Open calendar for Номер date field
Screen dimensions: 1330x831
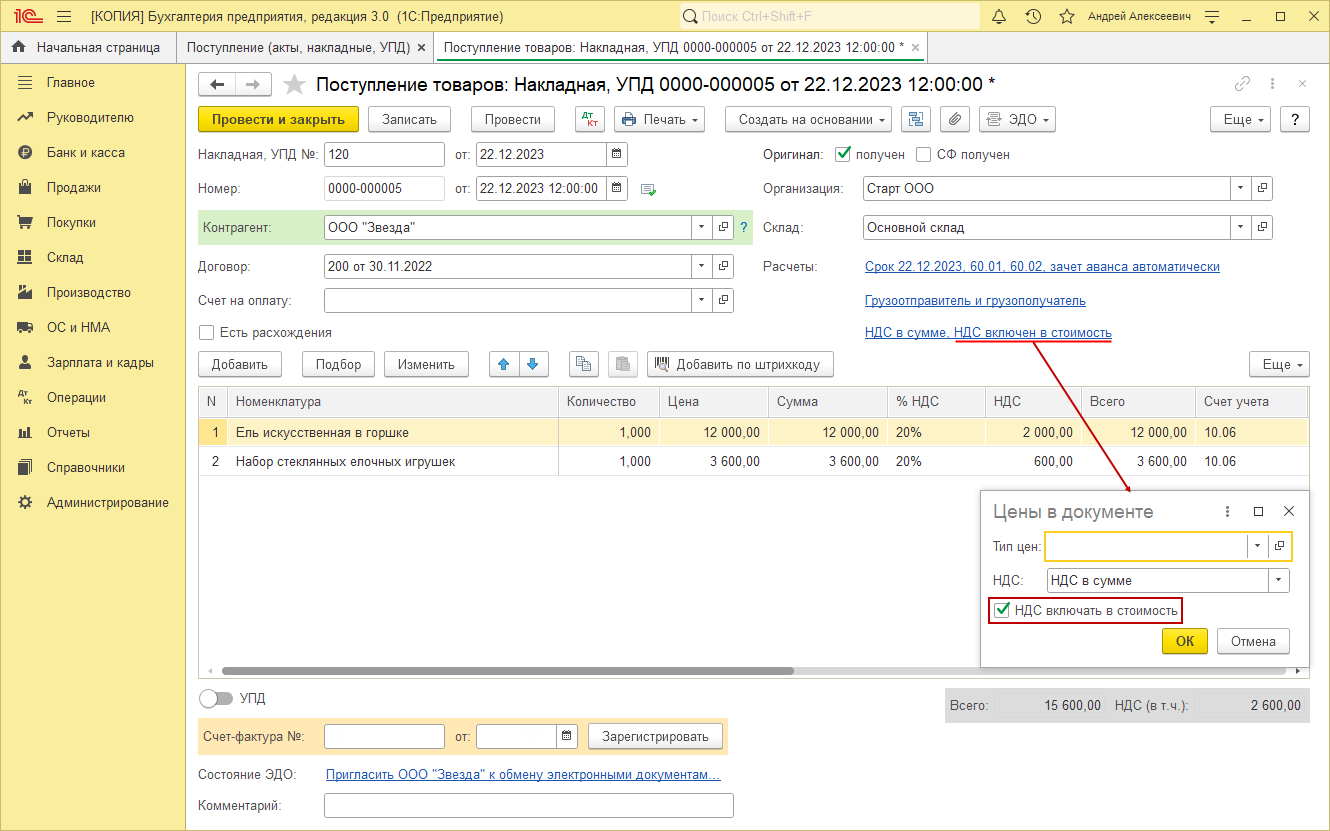617,188
